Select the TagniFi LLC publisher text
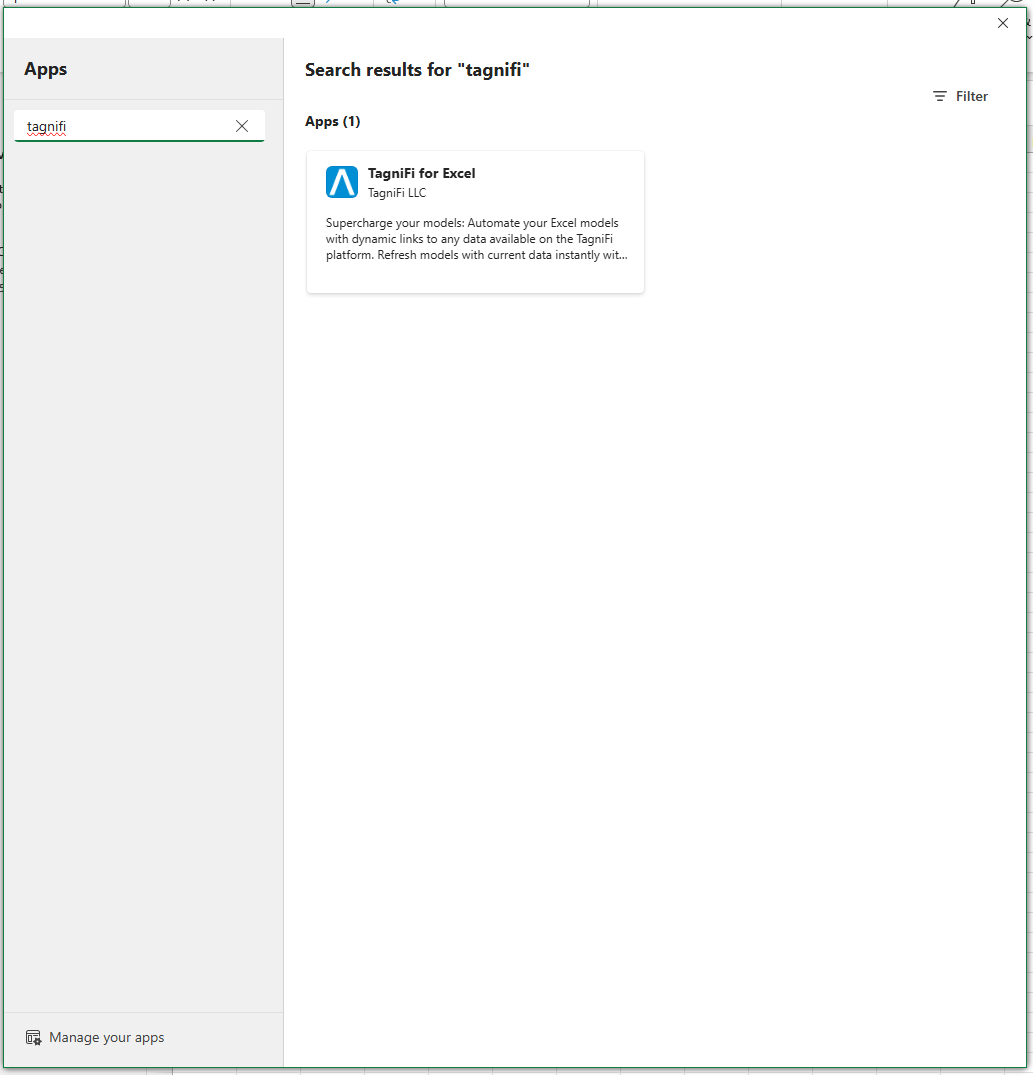 click(397, 193)
